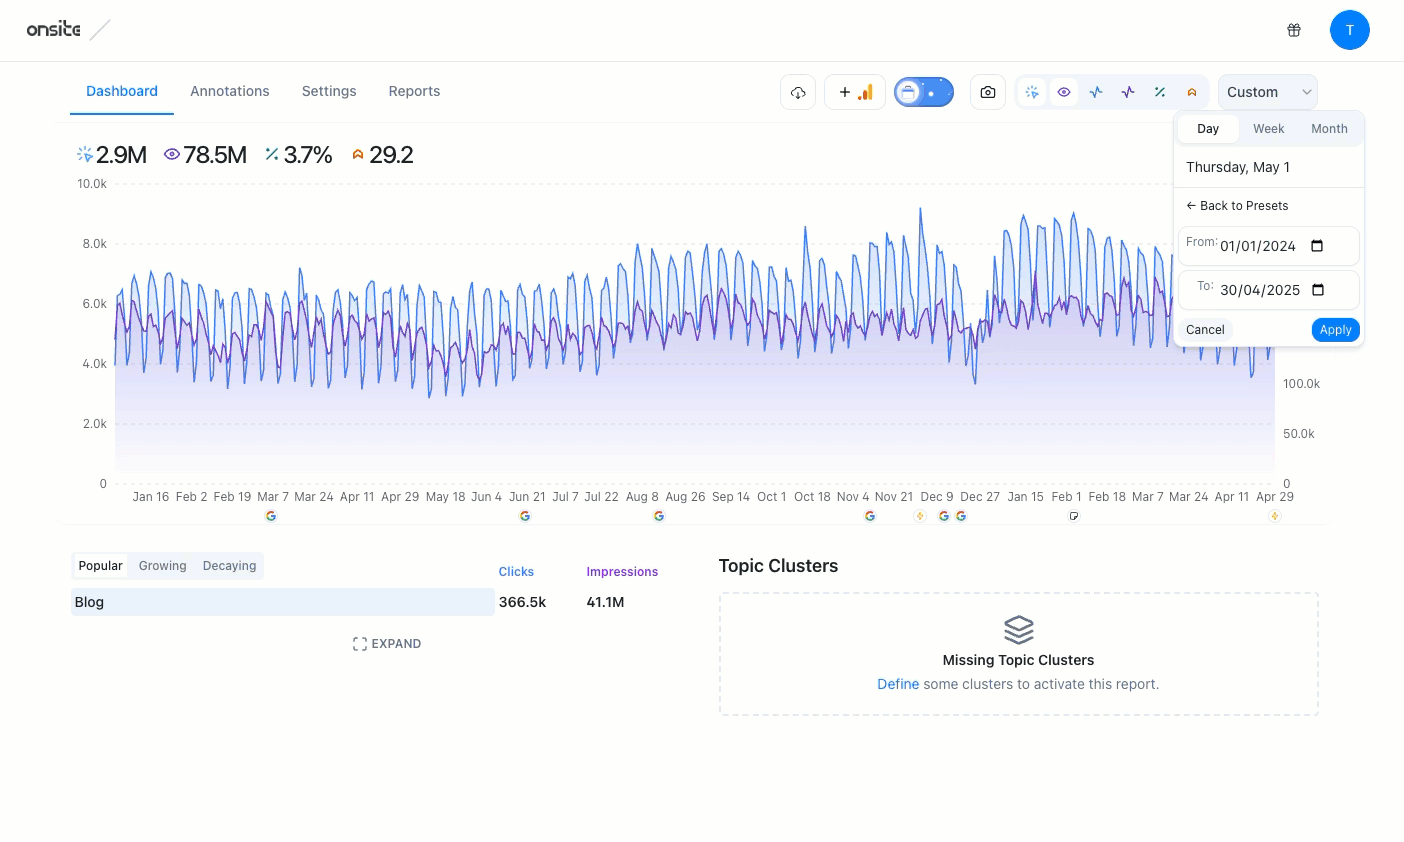This screenshot has width=1404, height=842.
Task: Click the add Google Analytics button
Action: coord(855,92)
